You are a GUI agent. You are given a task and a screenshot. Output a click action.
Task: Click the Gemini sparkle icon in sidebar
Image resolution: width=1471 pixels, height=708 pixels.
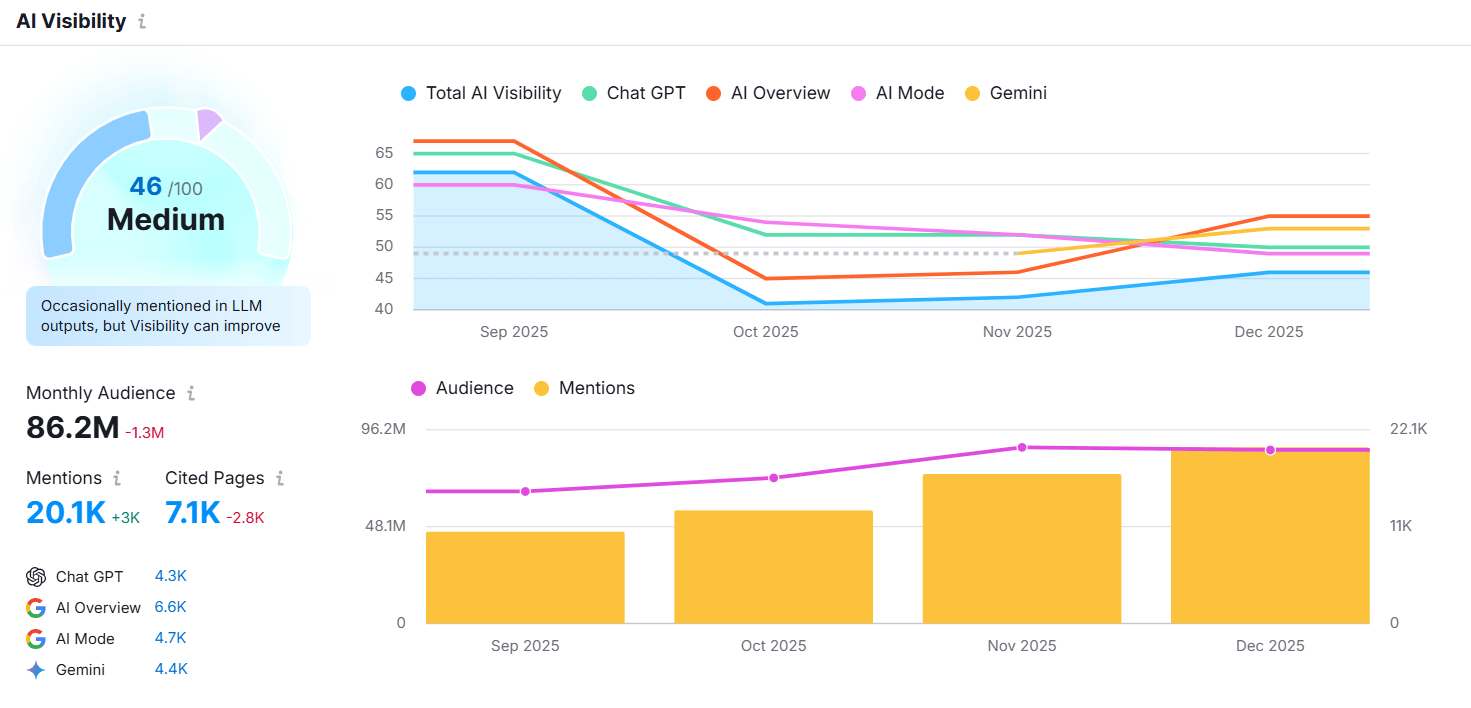coord(36,669)
